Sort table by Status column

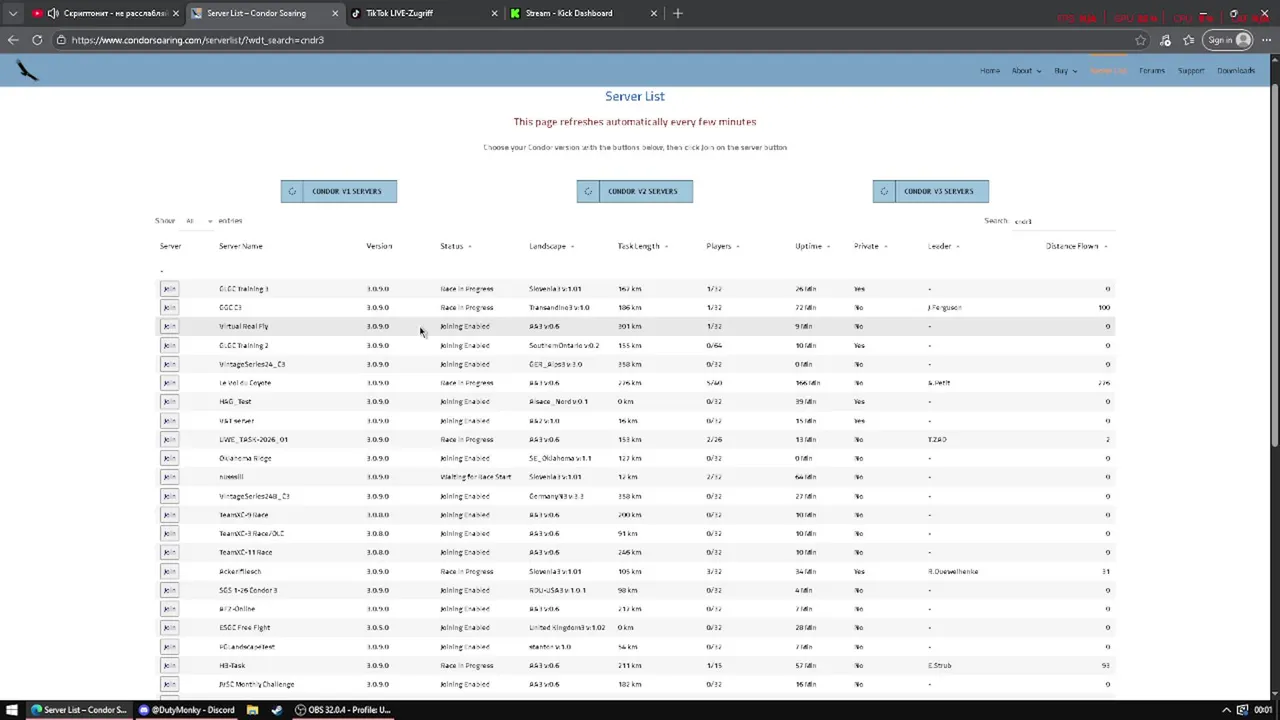coord(455,246)
